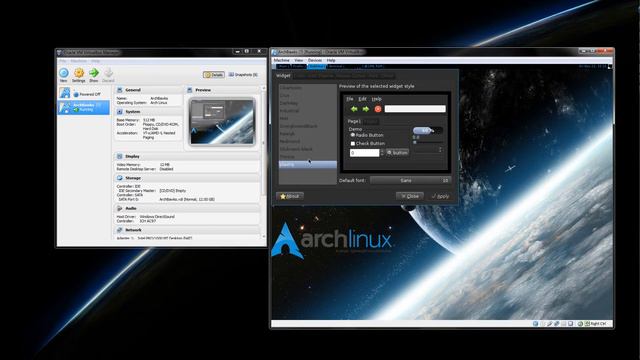Image resolution: width=640 pixels, height=360 pixels.
Task: Click the About button with star icon
Action: (x=290, y=196)
